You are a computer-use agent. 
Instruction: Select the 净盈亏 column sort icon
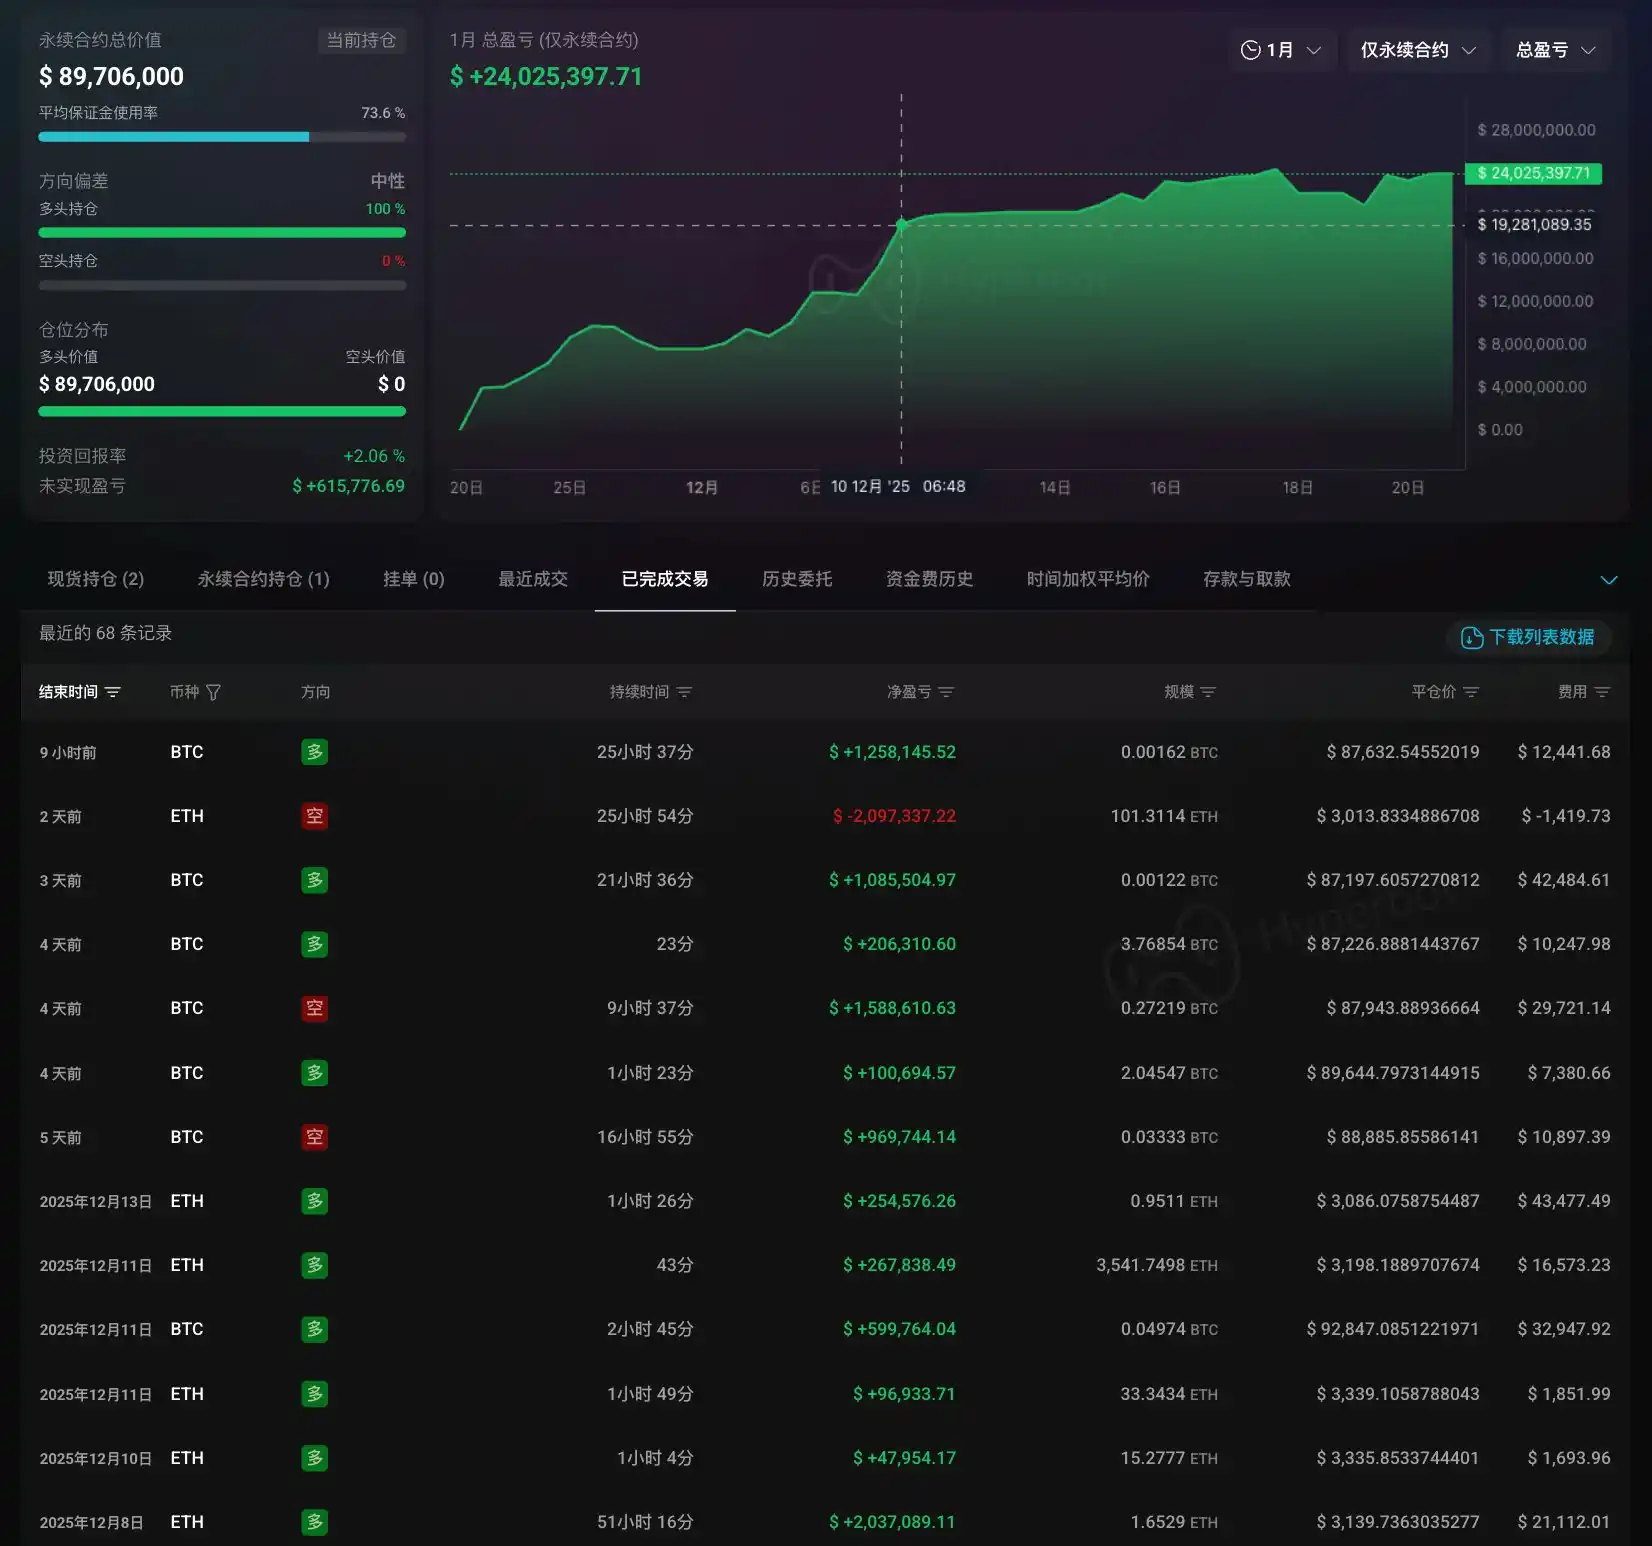[x=948, y=691]
